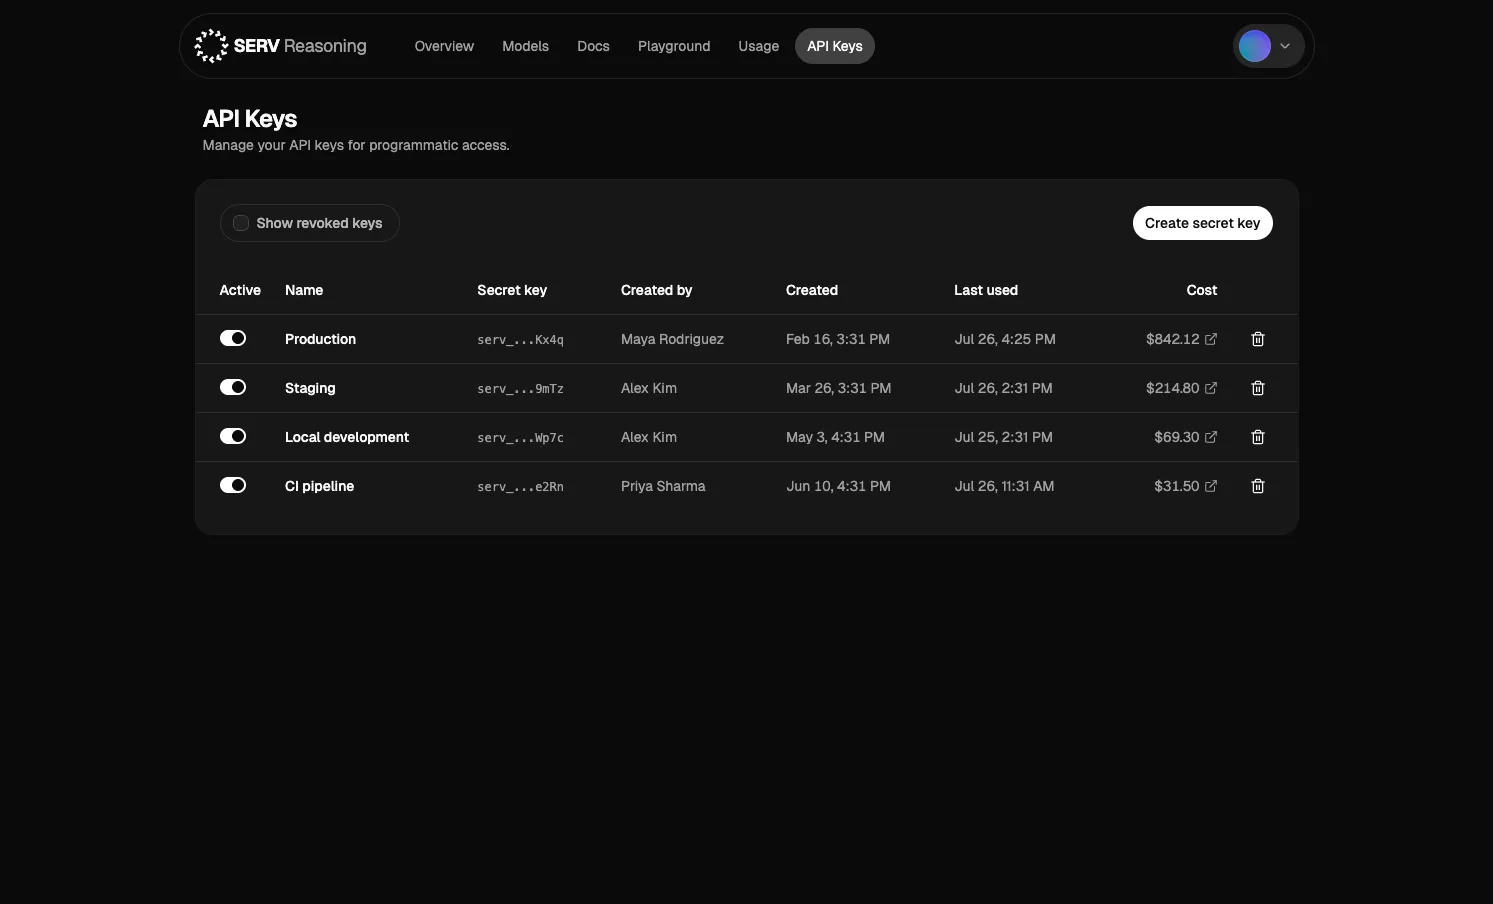Open external cost link for $69.30
This screenshot has height=904, width=1493.
[x=1211, y=437]
